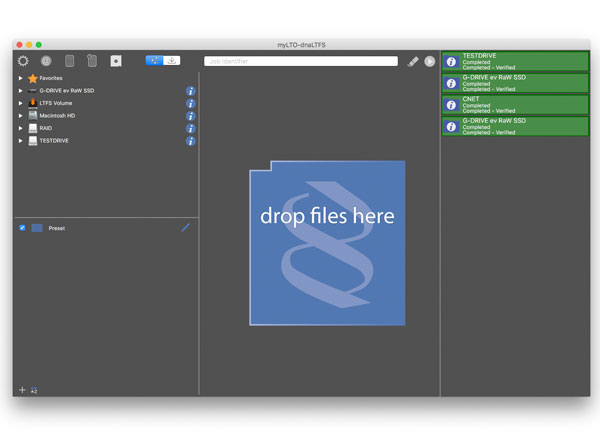Click the 'drop files here' drop zone
Viewport: 600px width, 440px height.
click(327, 243)
